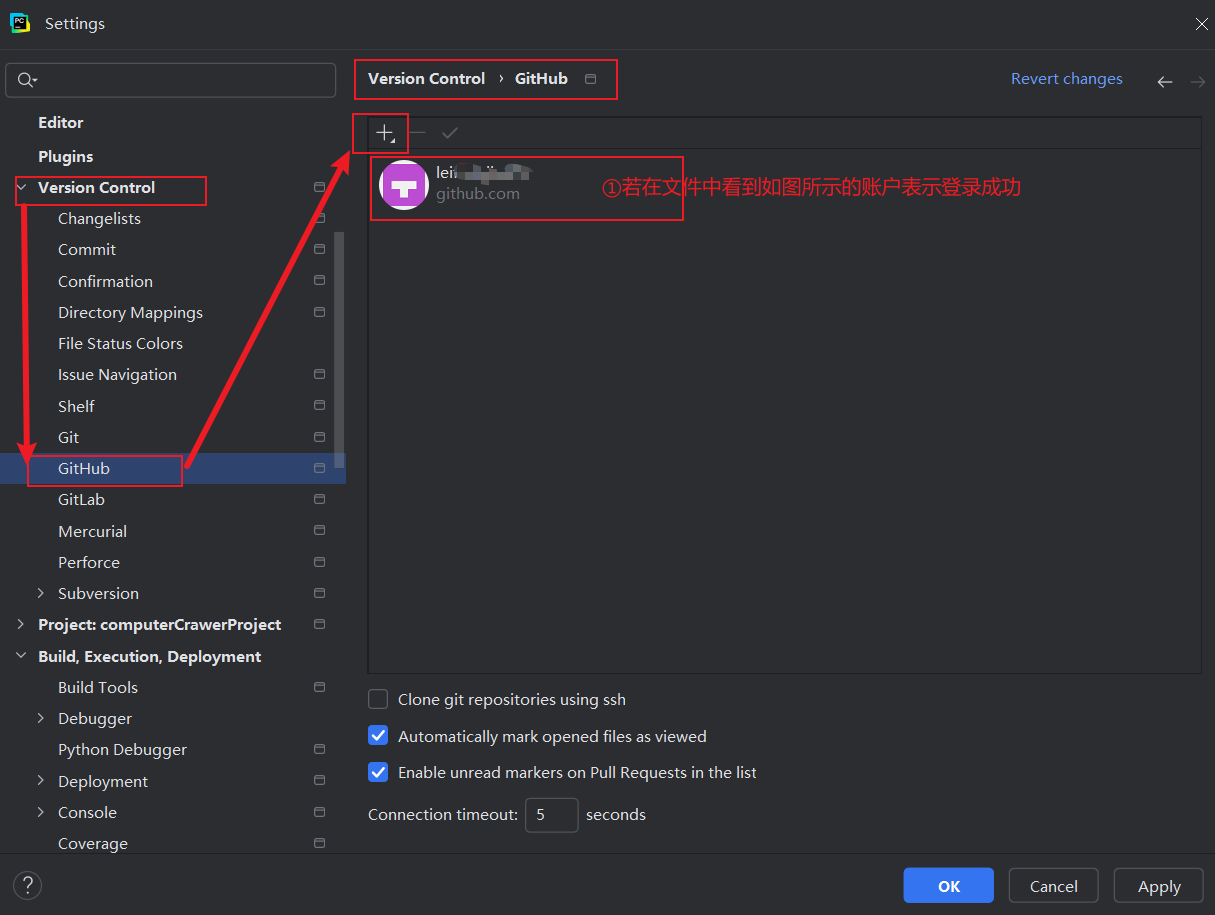
Task: Select Changelists settings page
Action: [99, 218]
